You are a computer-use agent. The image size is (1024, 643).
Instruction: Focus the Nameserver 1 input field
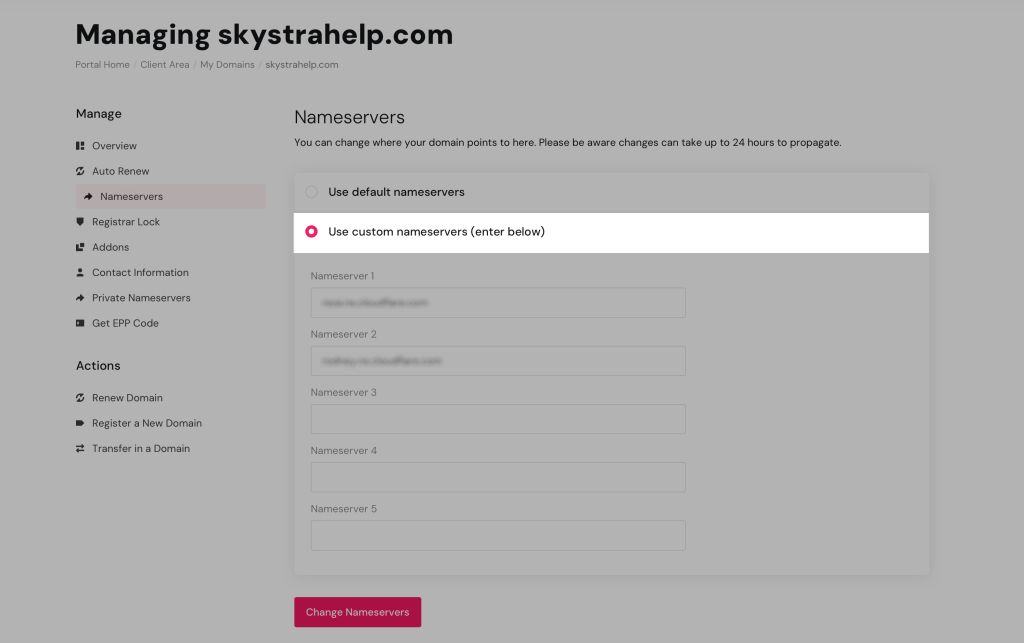coord(498,302)
